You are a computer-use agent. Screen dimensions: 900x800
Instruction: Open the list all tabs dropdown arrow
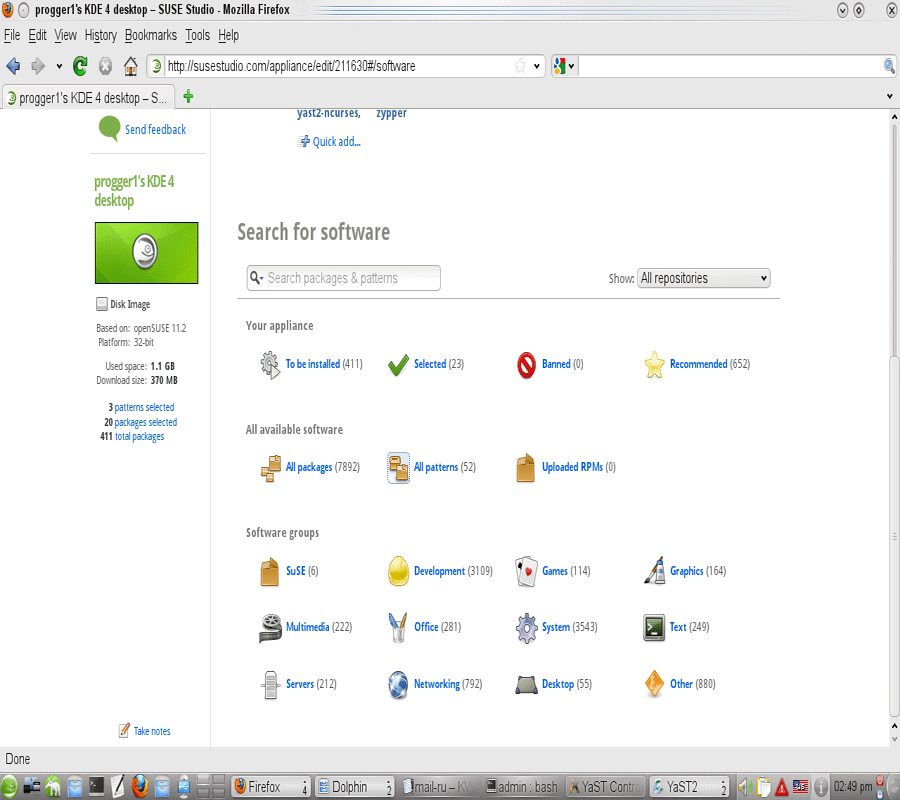(889, 96)
